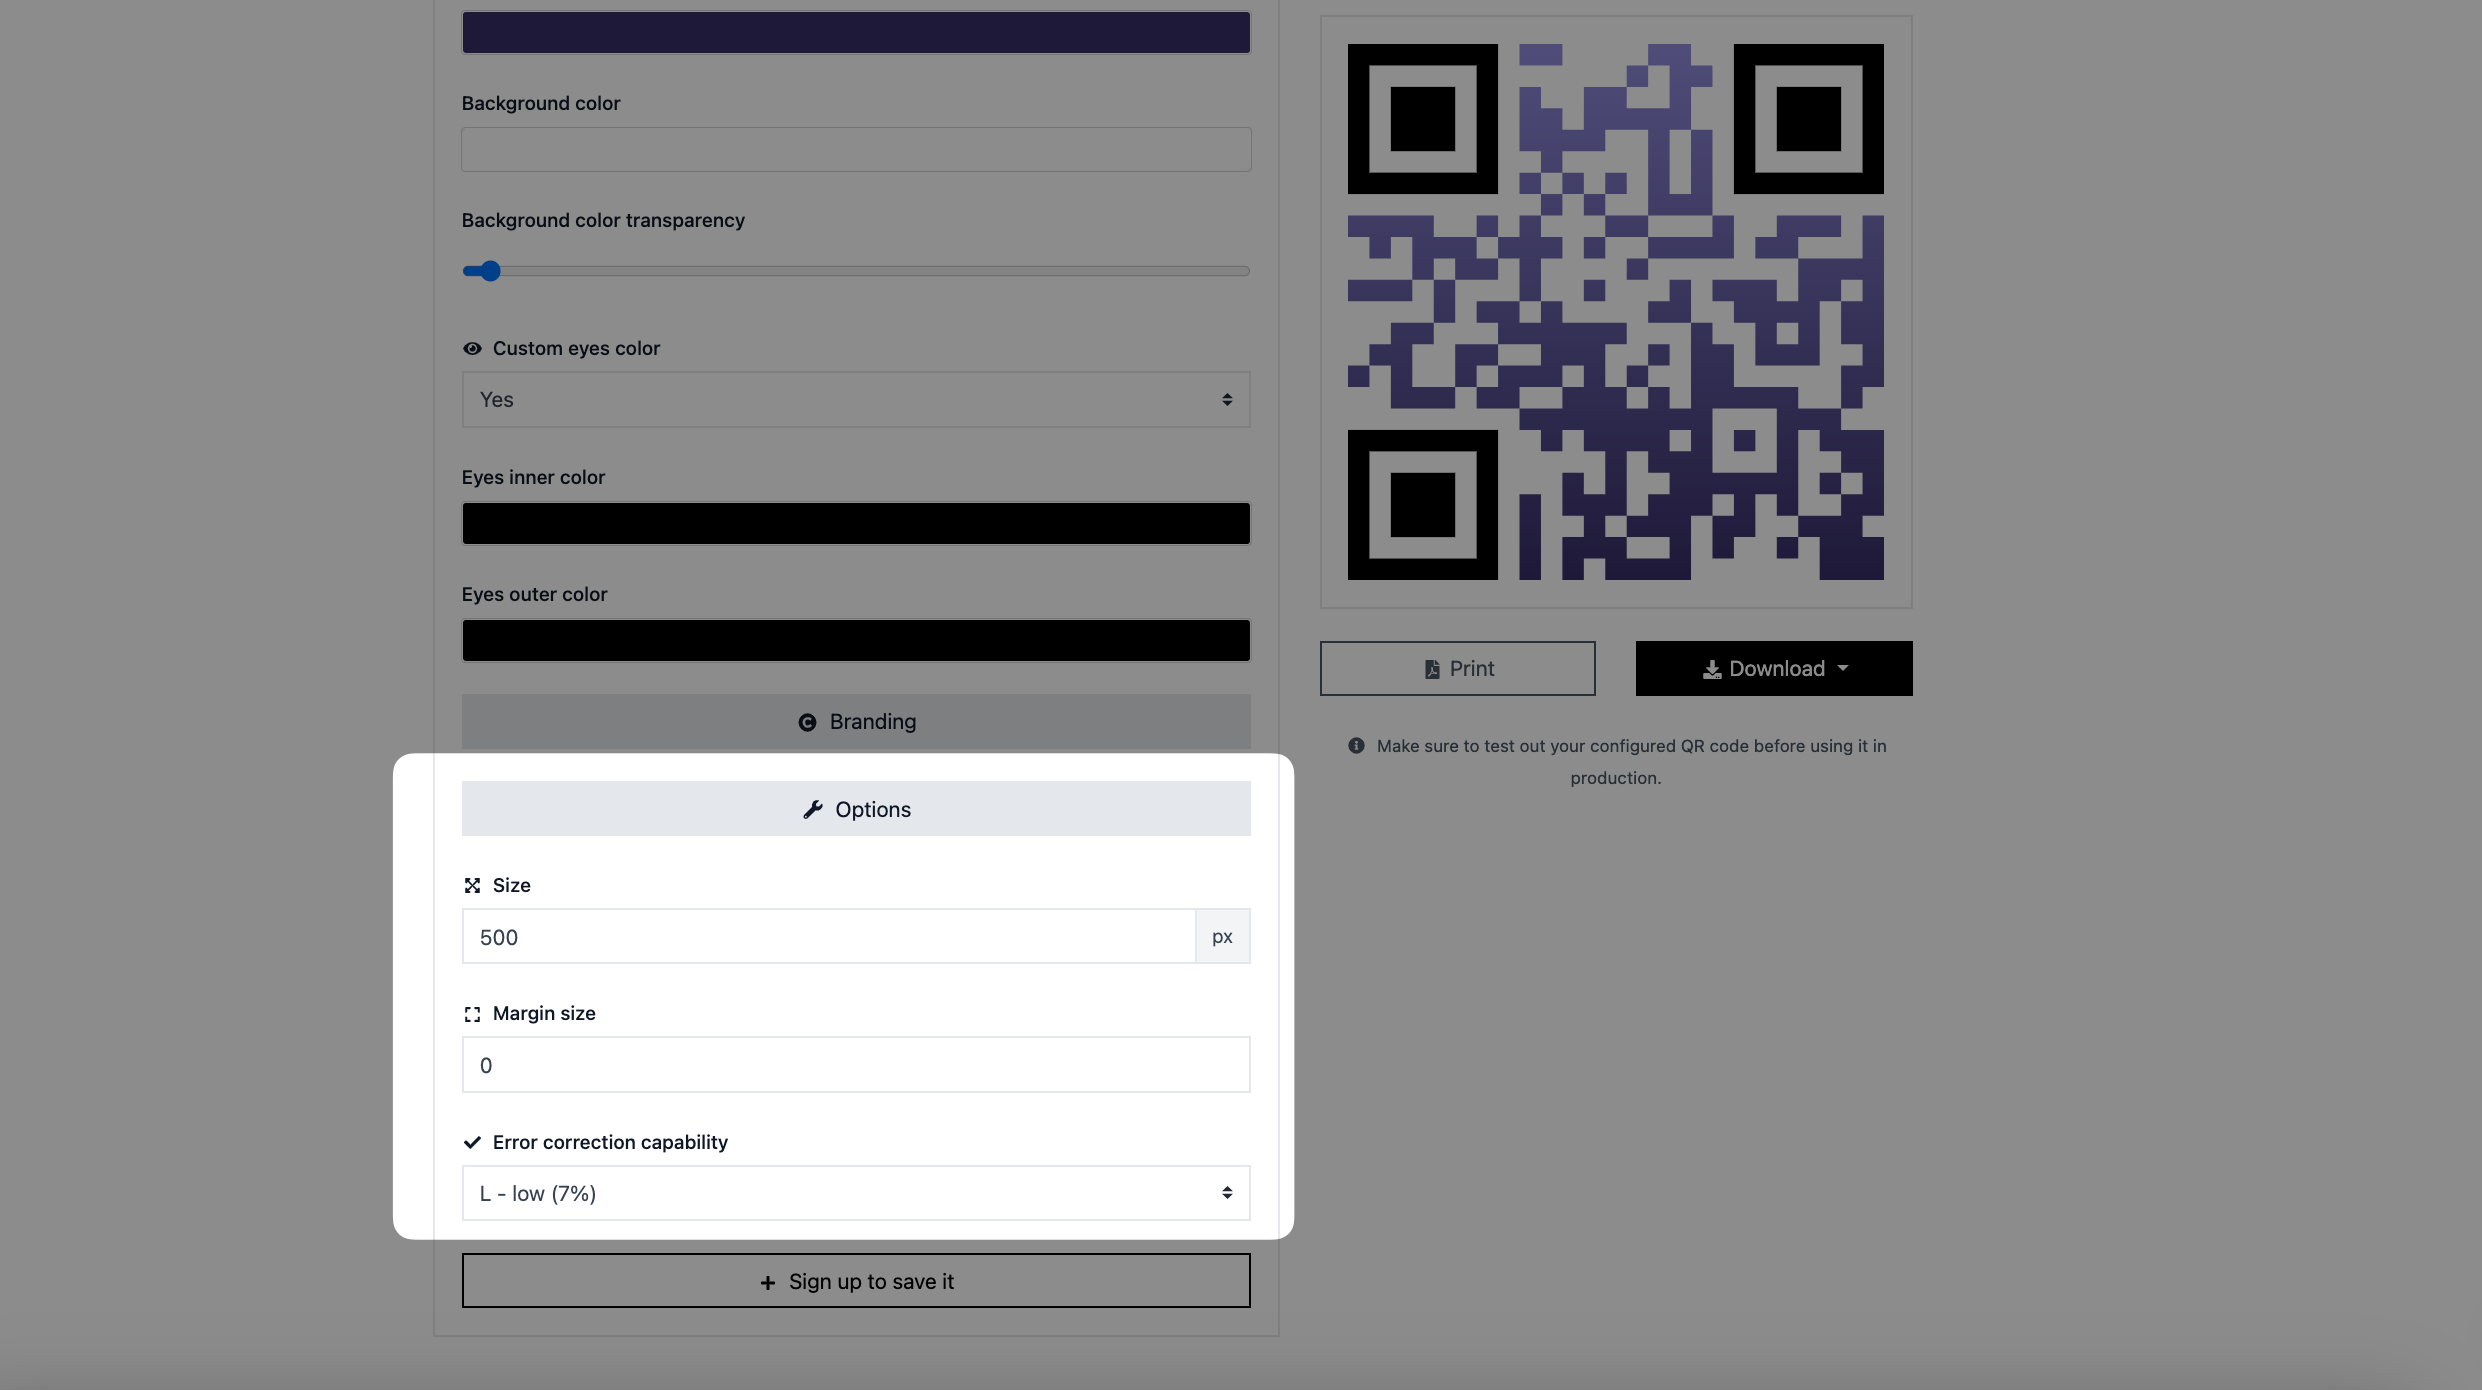Click the Margin size label
Viewport: 2482px width, 1390px height.
544,1014
